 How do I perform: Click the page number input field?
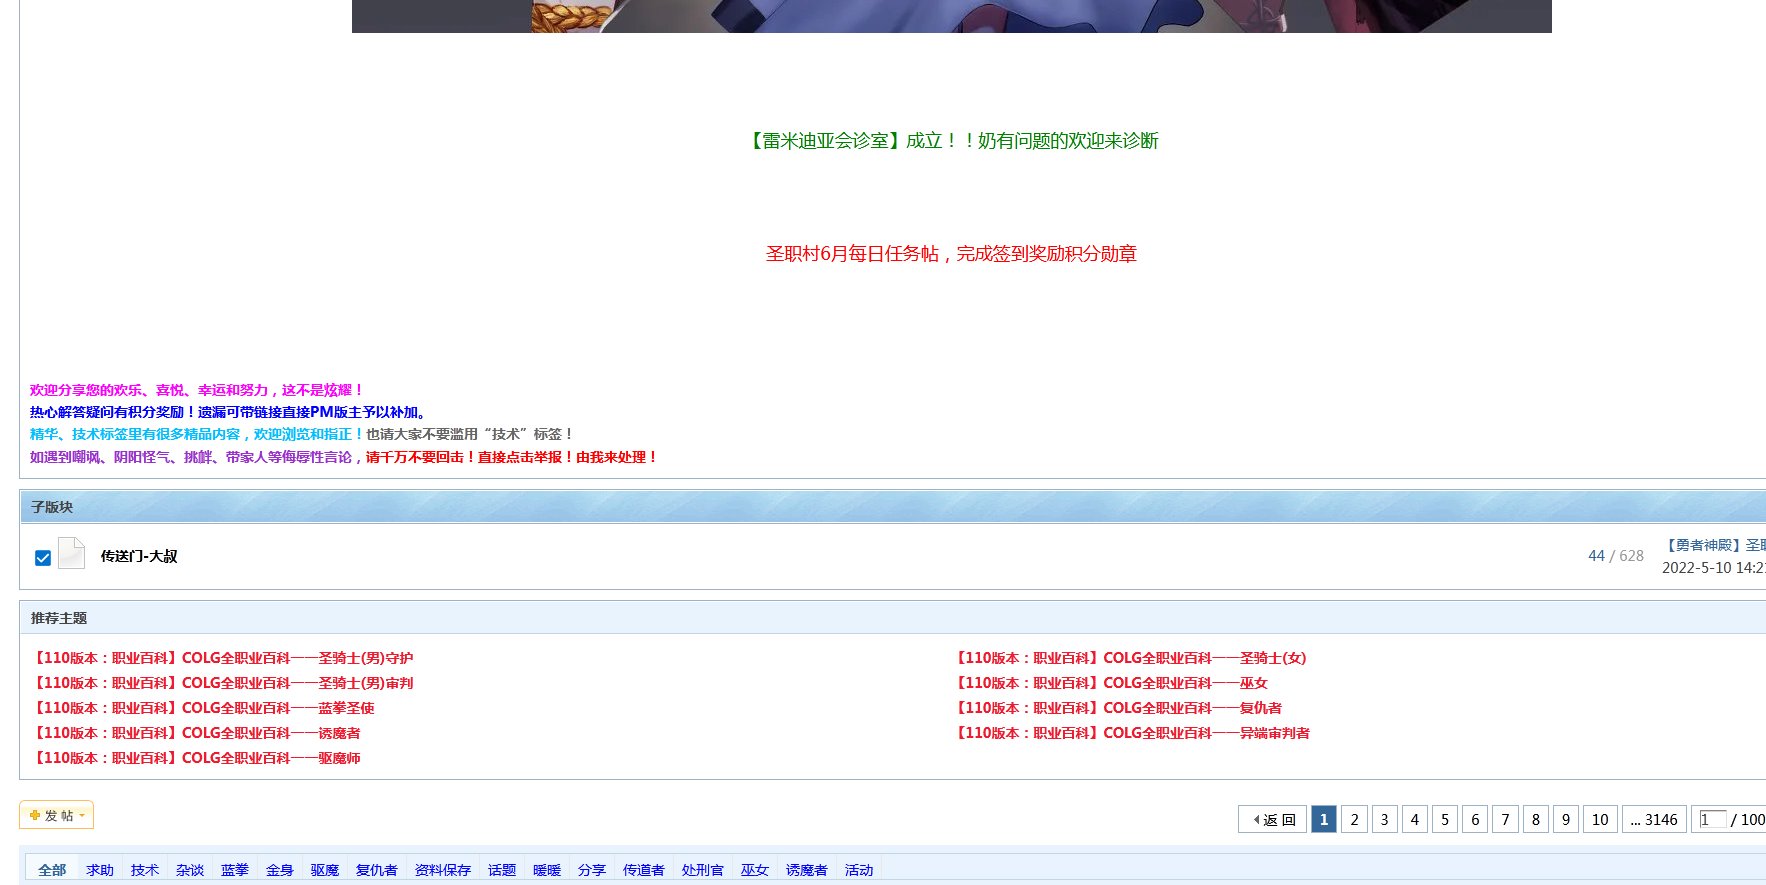(1712, 819)
